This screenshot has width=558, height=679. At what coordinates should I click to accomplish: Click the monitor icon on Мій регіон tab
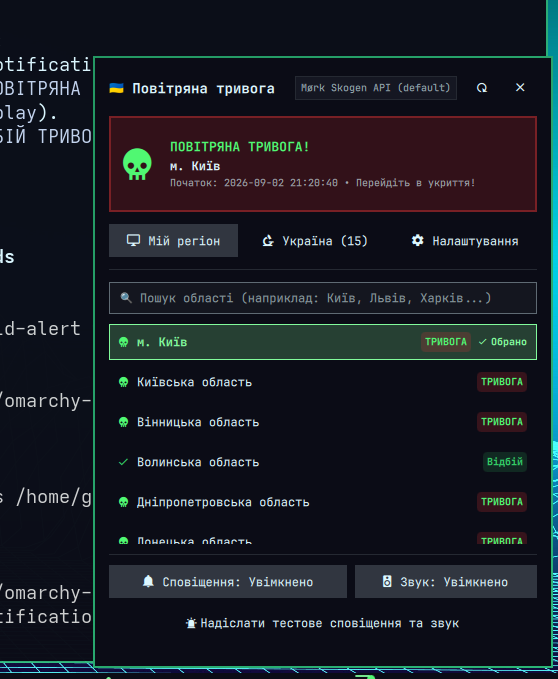133,240
